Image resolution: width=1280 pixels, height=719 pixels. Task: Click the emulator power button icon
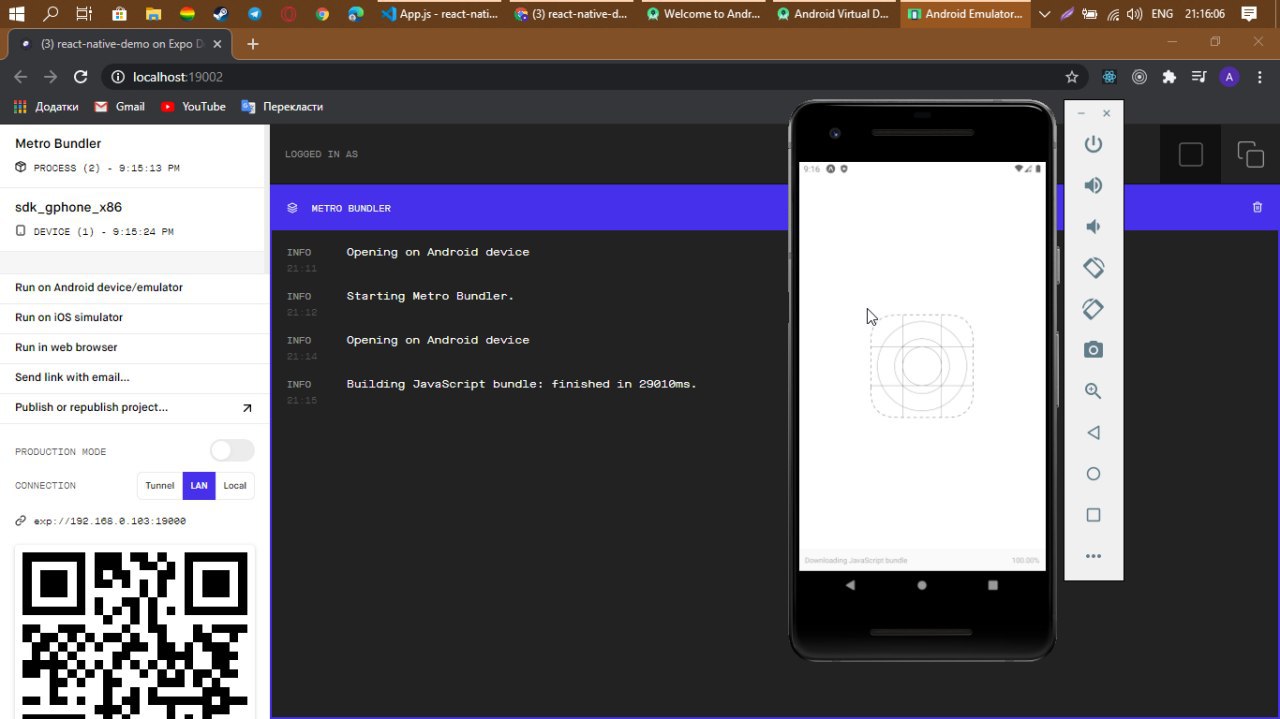pos(1093,144)
